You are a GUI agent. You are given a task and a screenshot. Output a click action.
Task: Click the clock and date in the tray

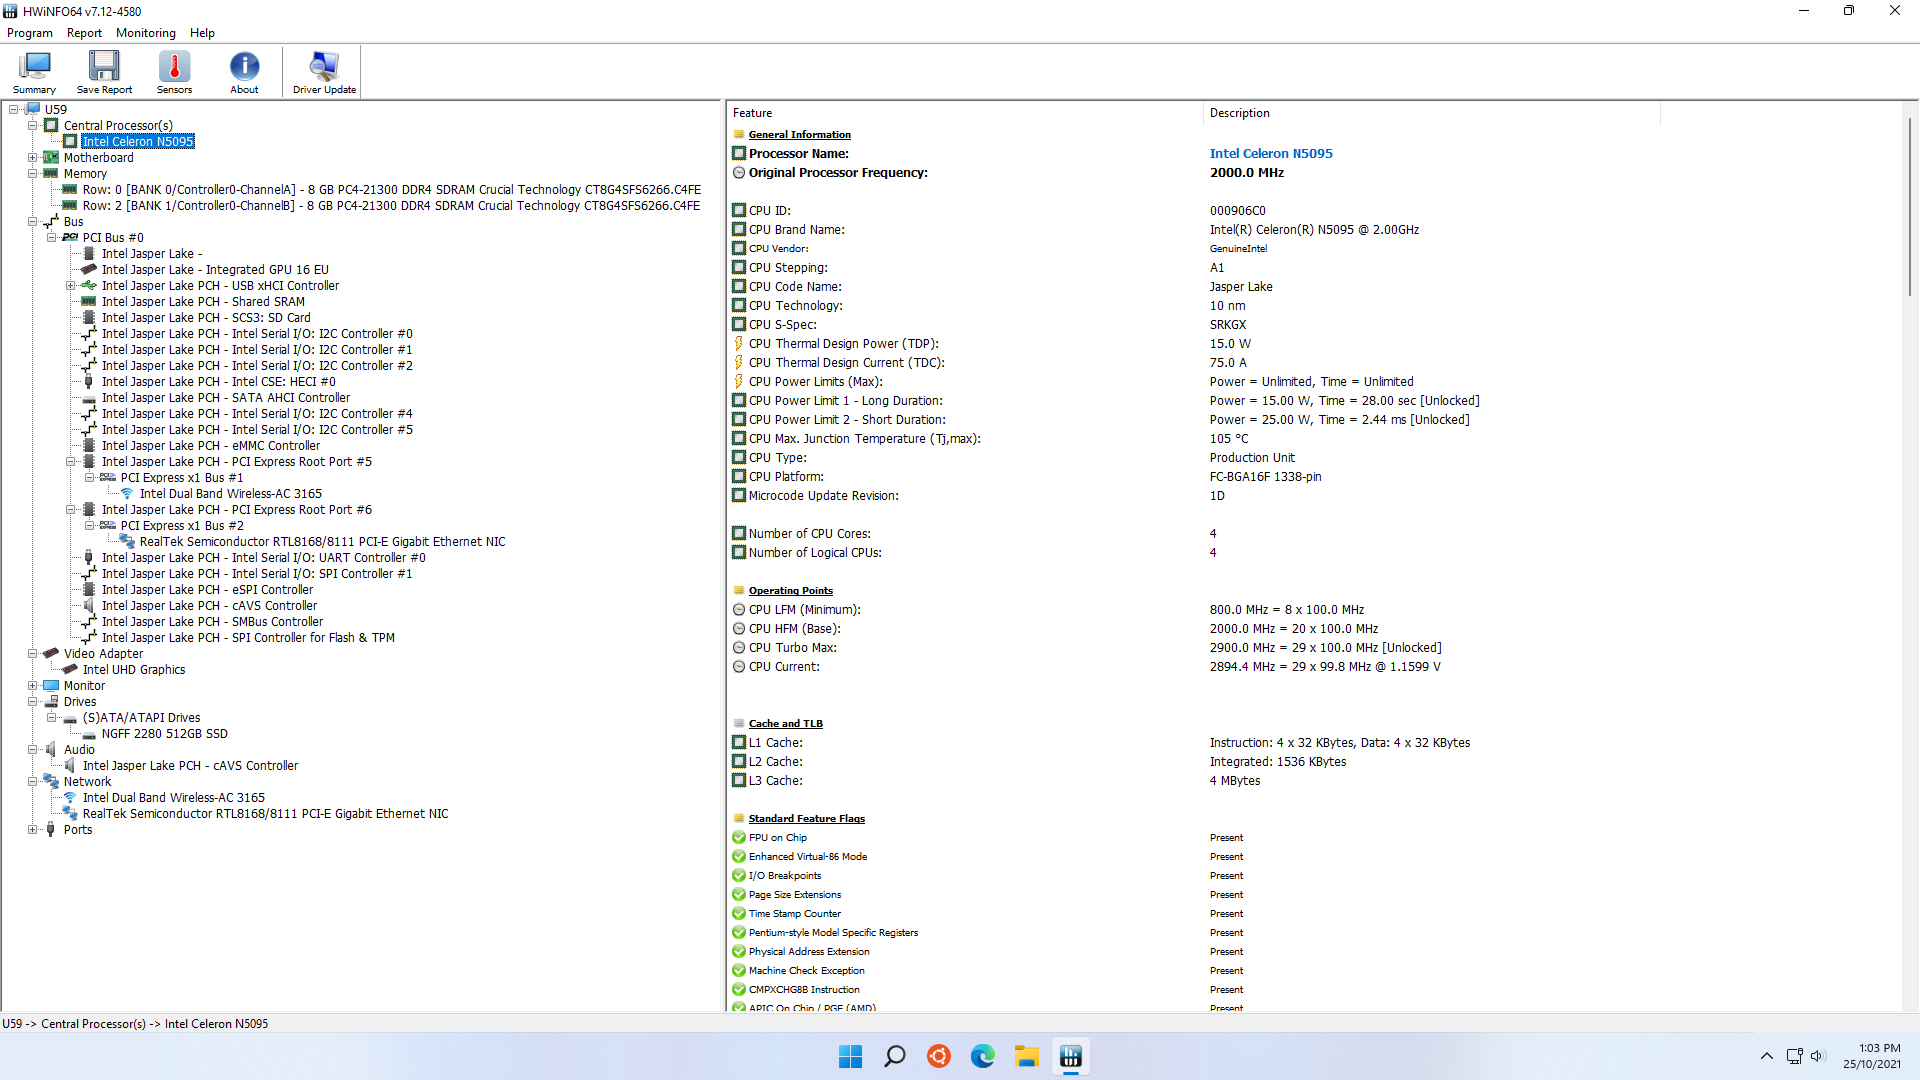click(1872, 1056)
